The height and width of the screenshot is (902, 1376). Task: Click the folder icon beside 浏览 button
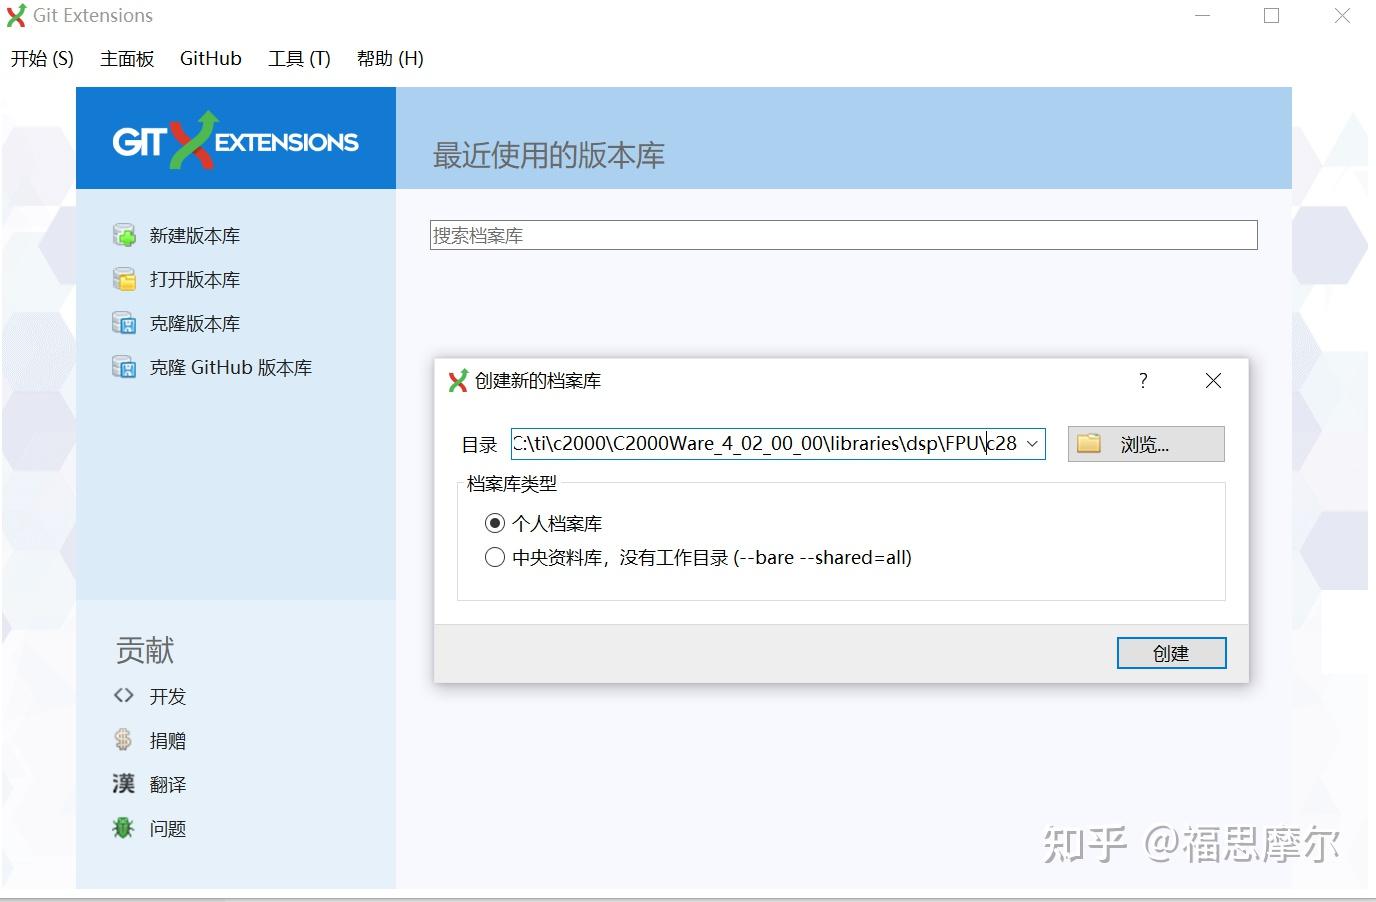tap(1089, 443)
